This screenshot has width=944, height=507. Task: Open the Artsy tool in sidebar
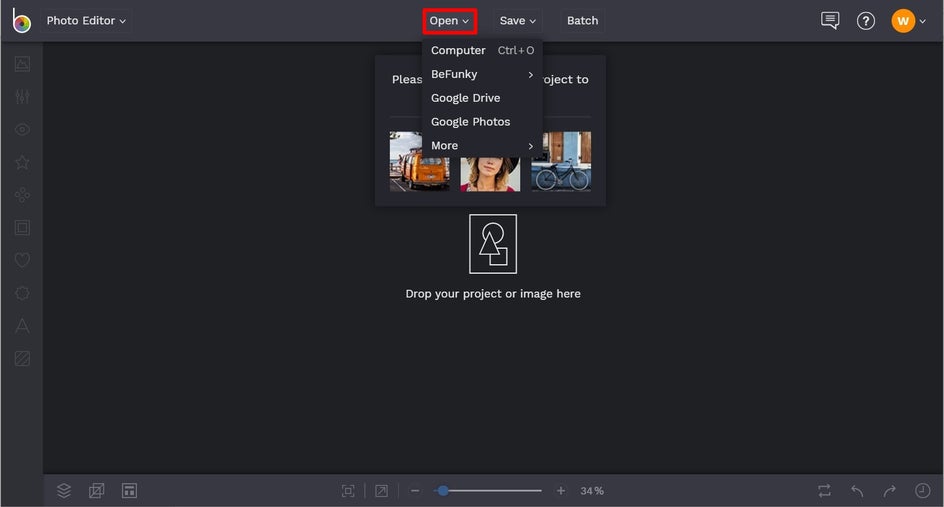coord(22,194)
